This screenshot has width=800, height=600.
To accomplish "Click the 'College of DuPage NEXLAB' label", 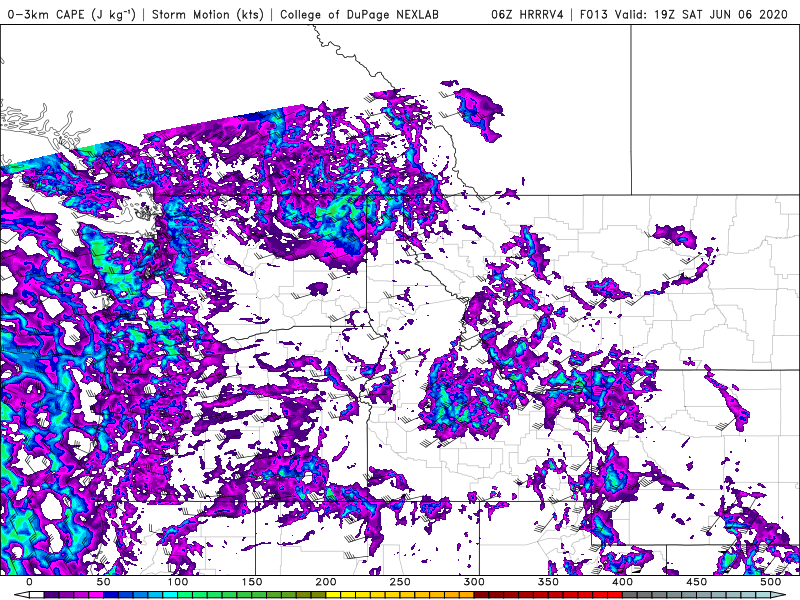I will click(x=359, y=14).
